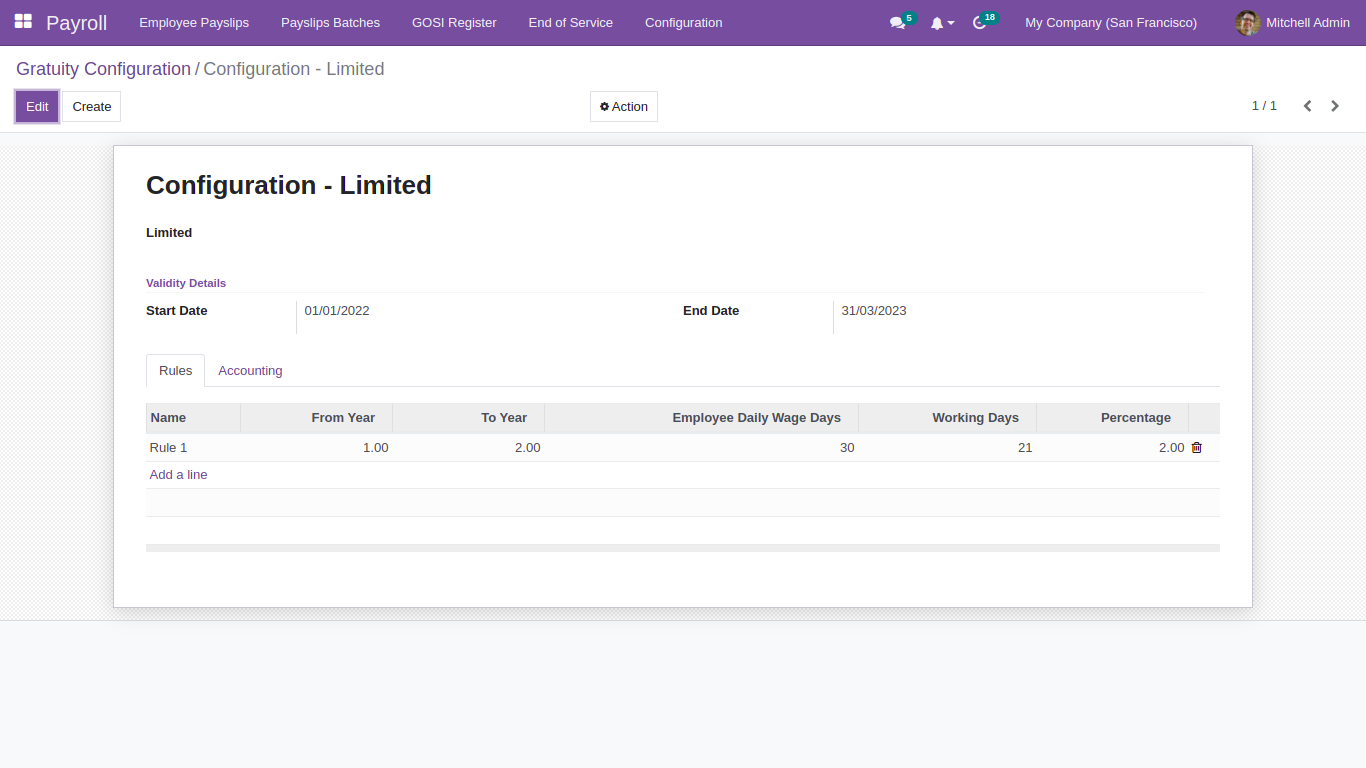Navigate to Gratuity Configuration breadcrumb
Screen dimensions: 1366x768
coord(103,69)
